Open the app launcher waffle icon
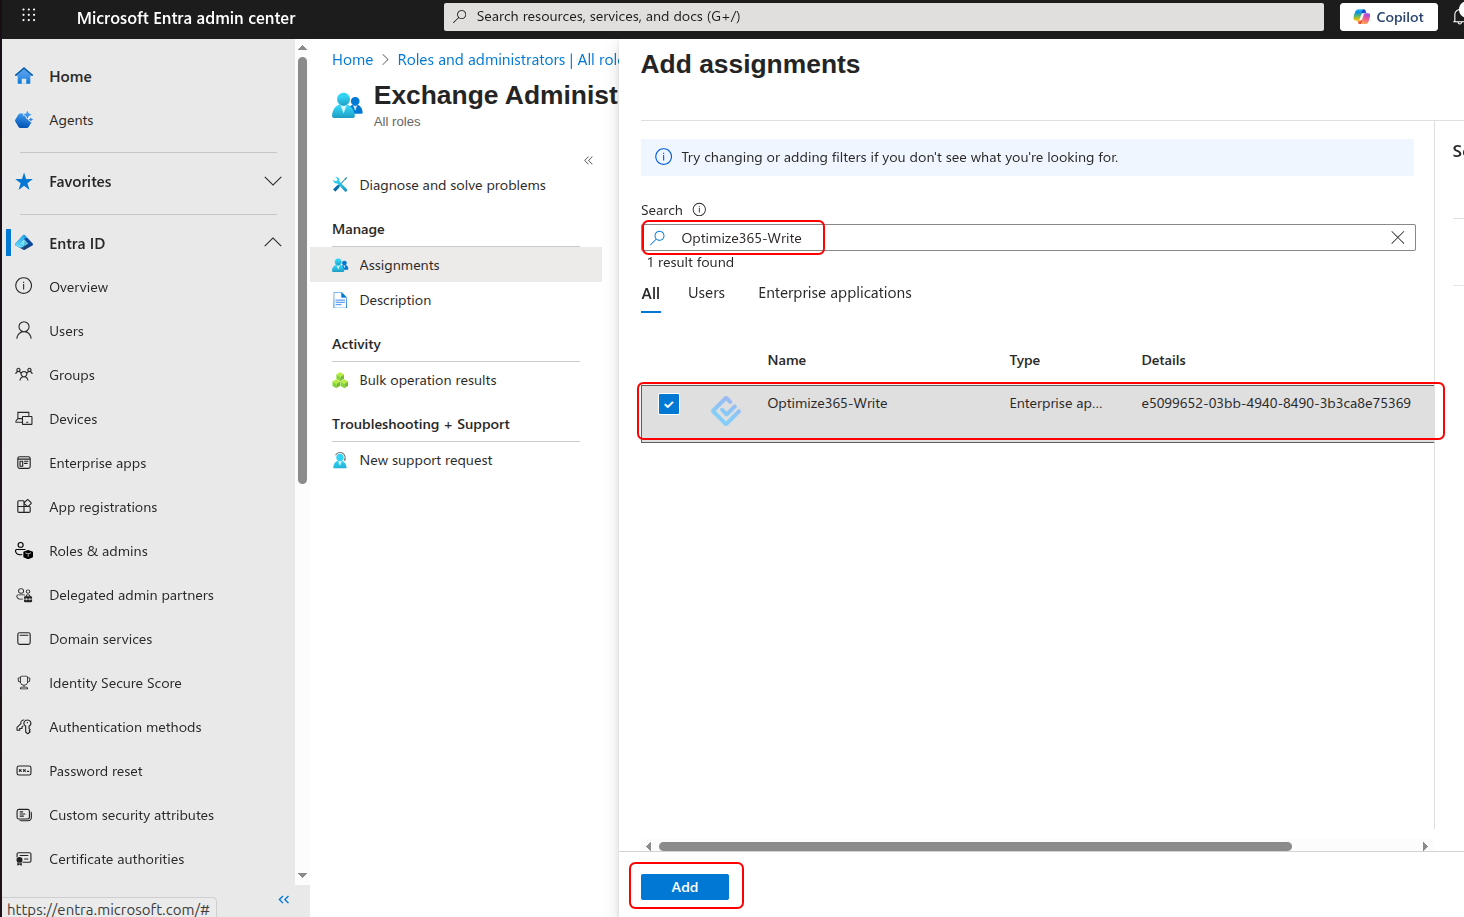This screenshot has width=1464, height=917. [x=28, y=16]
